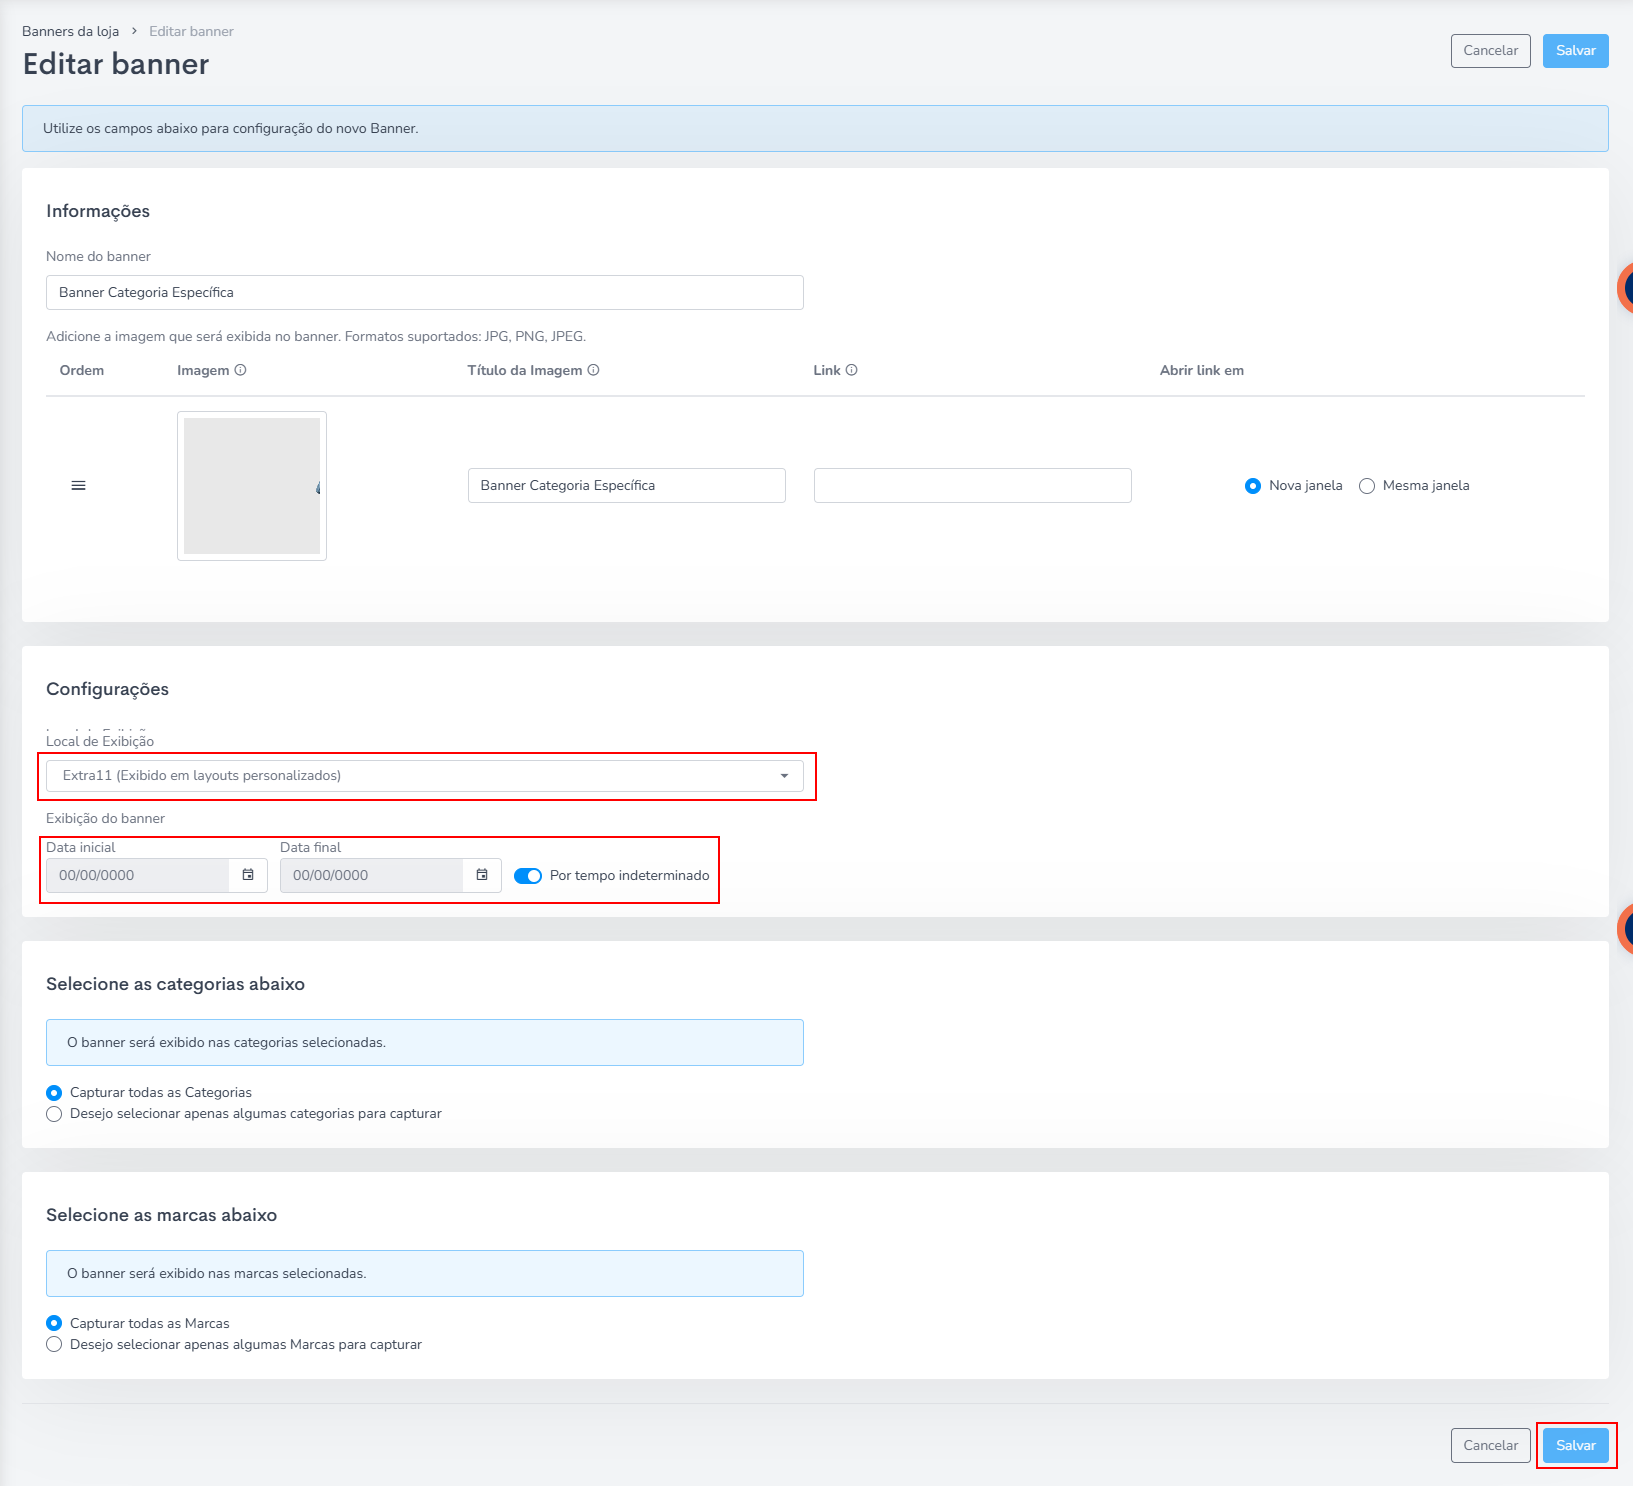Open the Local de Exibição dropdown
Screen dimensions: 1633x1486
click(424, 776)
